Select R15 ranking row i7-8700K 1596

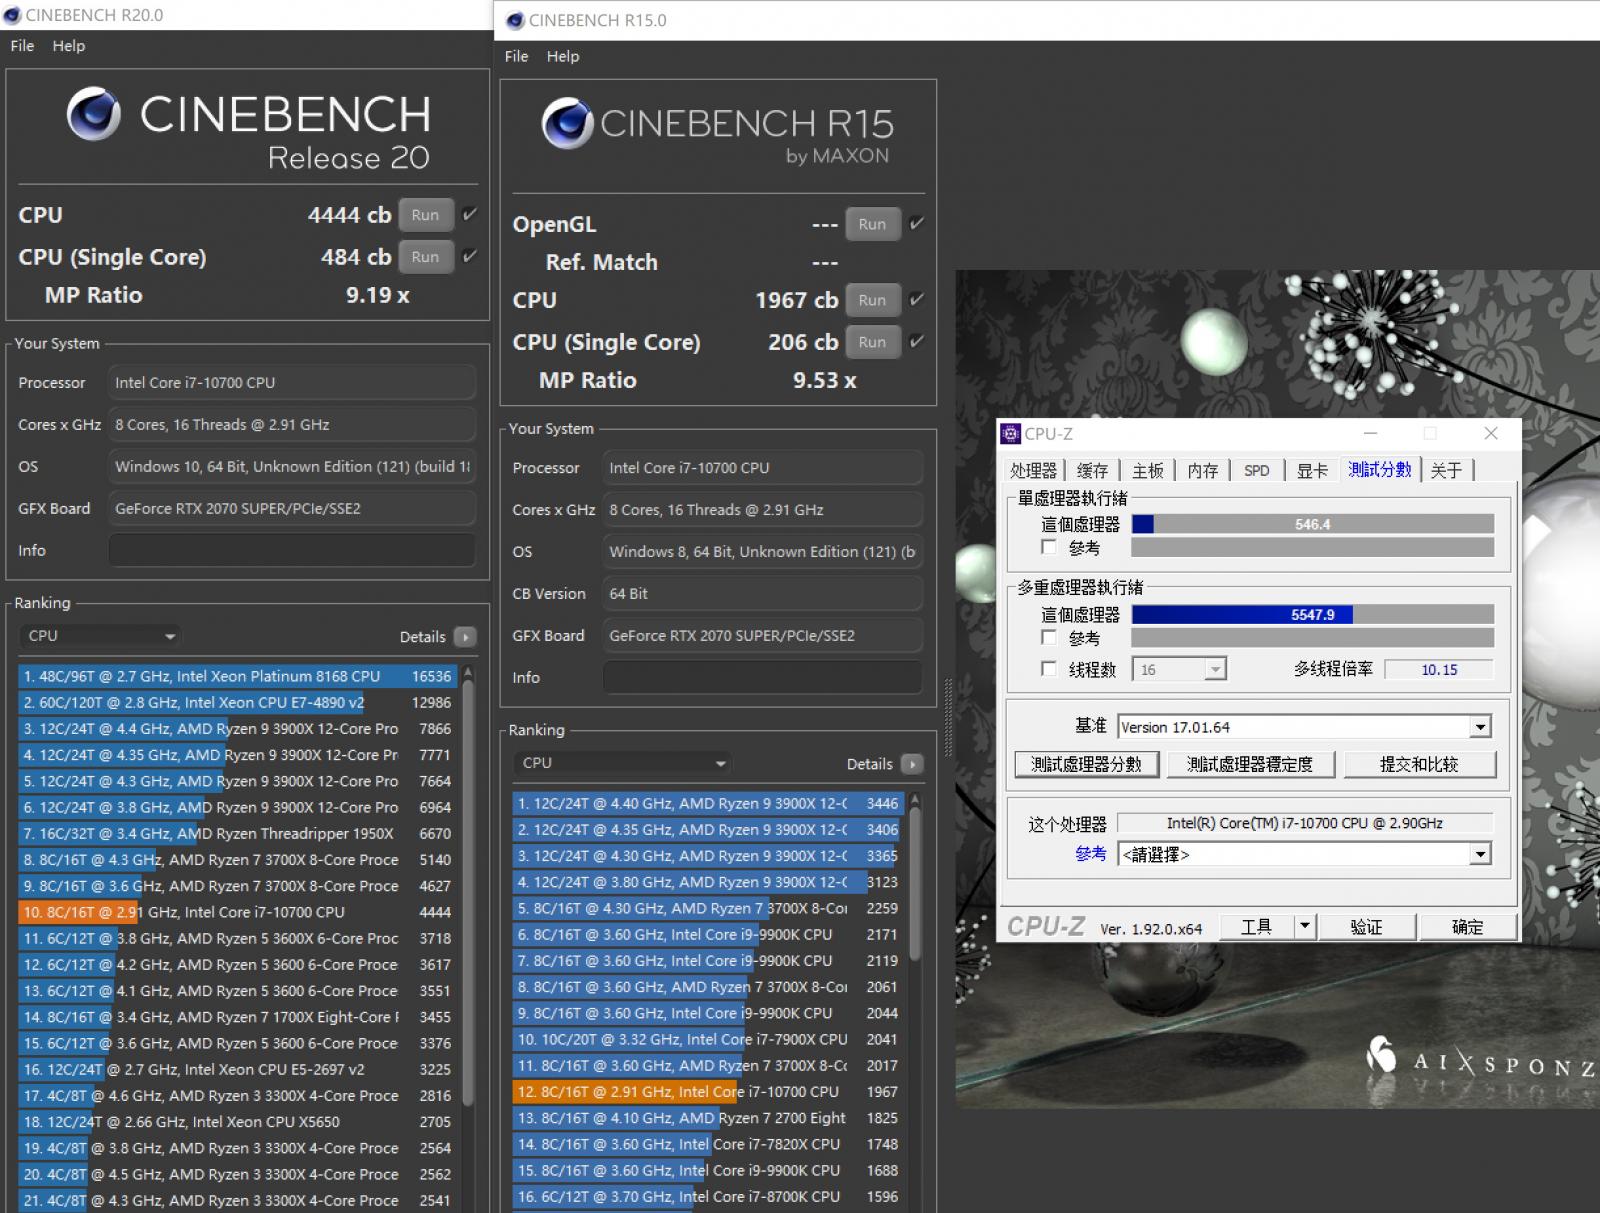tap(707, 1196)
